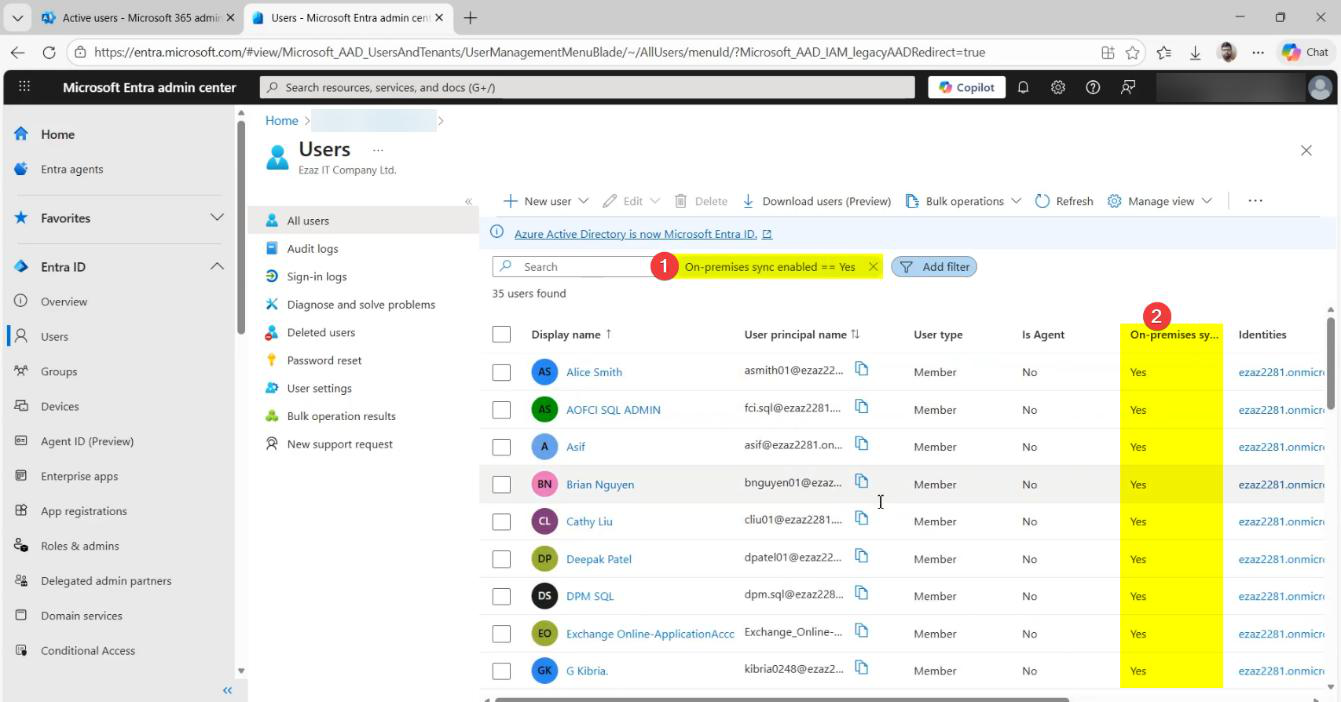Screen dimensions: 1341x702
Task: Check the AOFCI SQL ADMIN row checkbox
Action: point(502,409)
